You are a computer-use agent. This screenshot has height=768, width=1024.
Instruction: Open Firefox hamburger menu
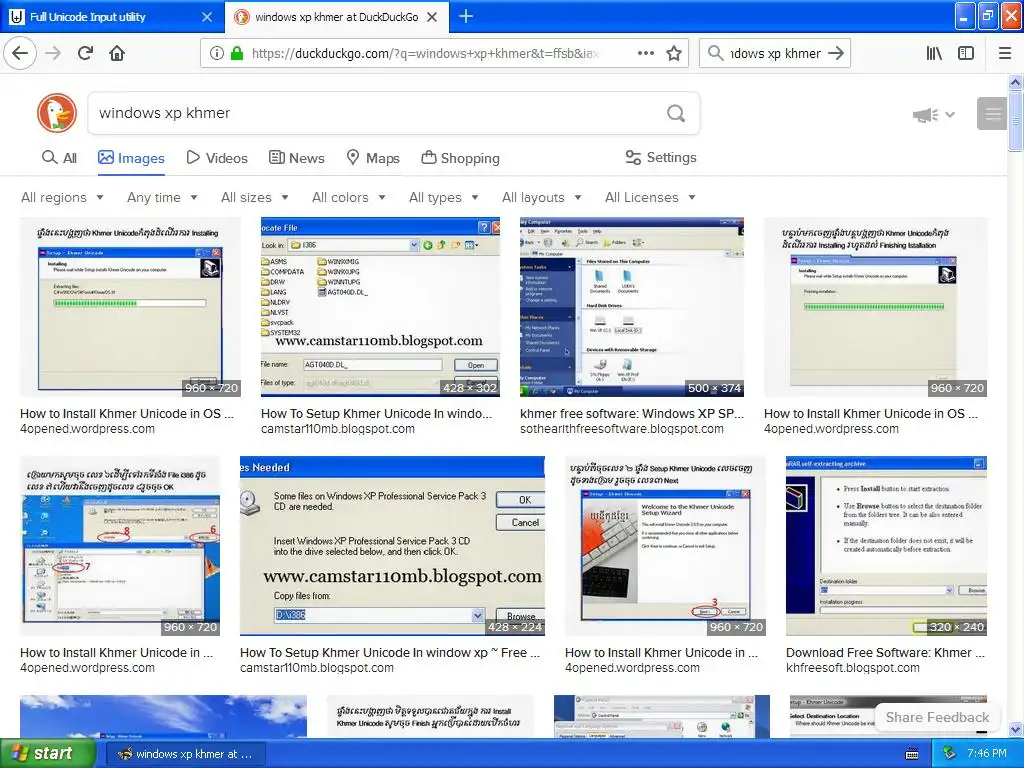1005,54
